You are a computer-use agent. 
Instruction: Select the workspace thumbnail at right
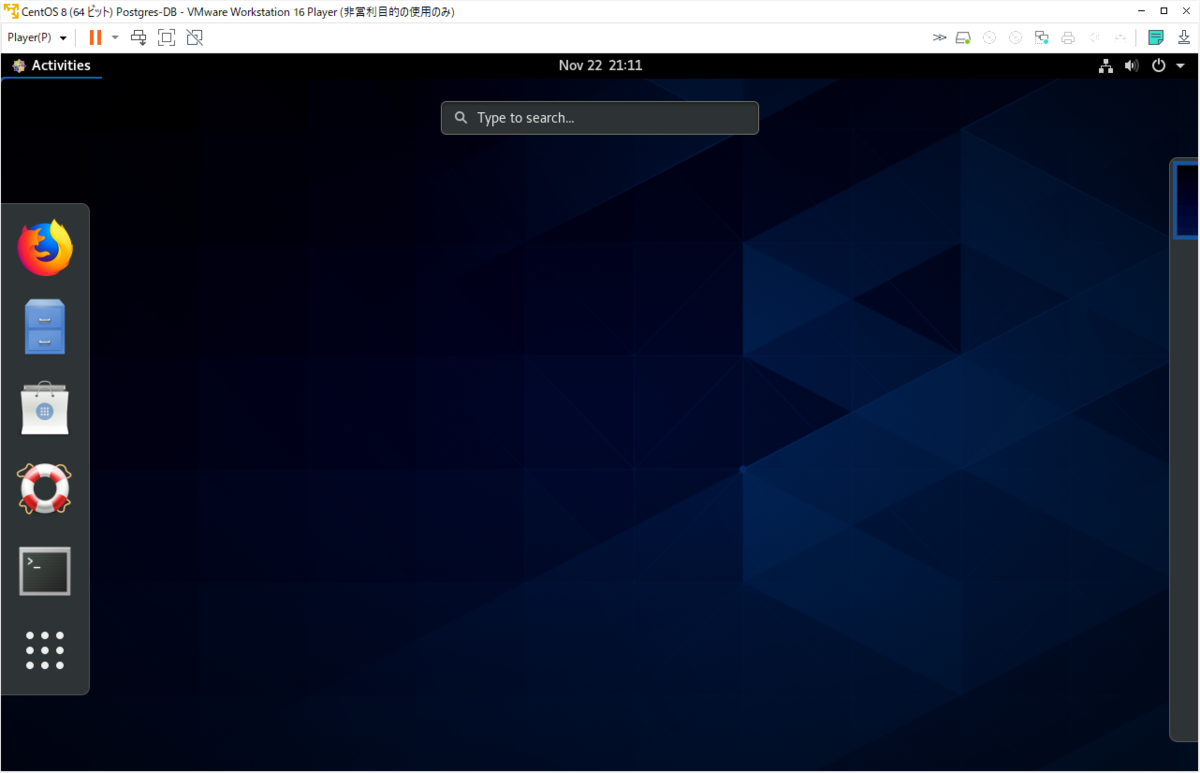1186,200
